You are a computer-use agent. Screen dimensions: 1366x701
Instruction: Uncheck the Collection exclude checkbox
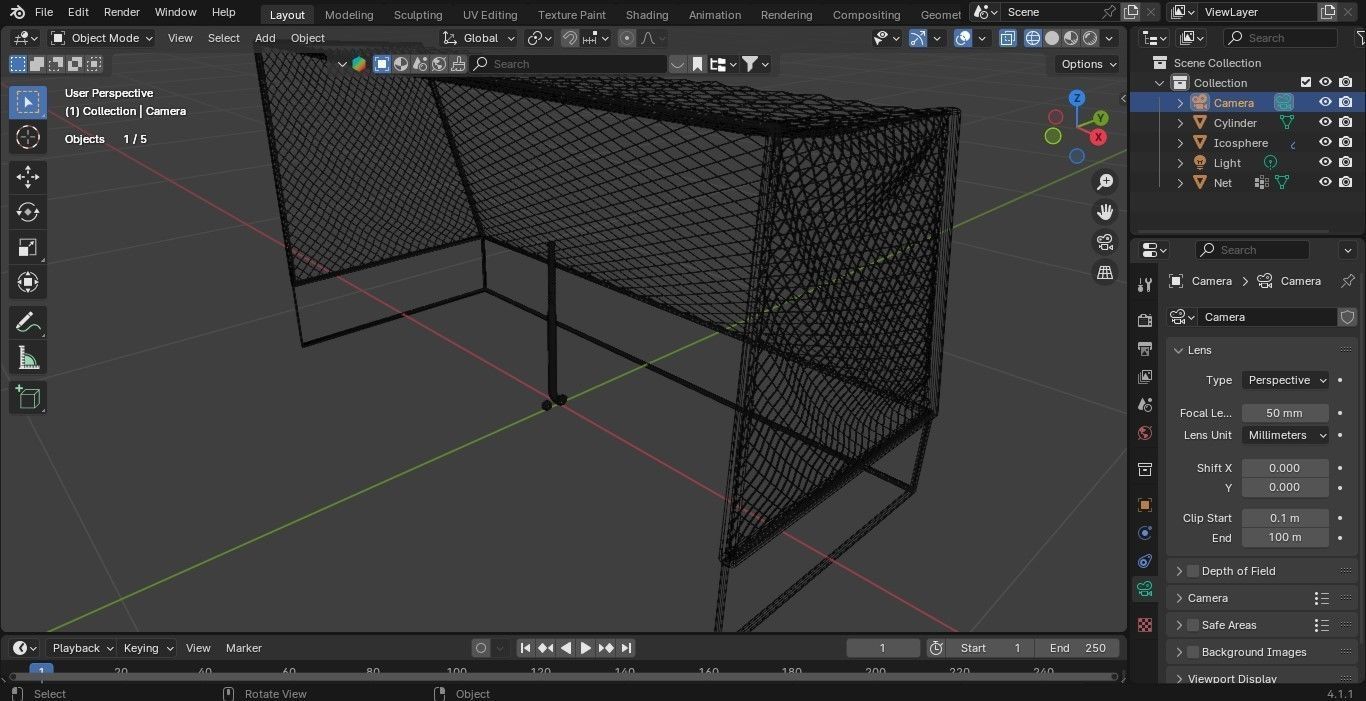(1305, 82)
